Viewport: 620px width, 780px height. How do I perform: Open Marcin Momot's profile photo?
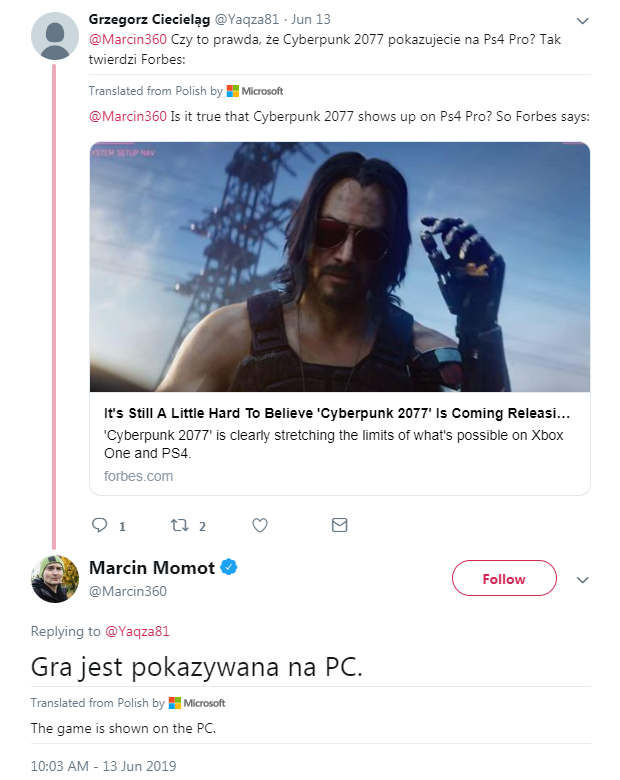pyautogui.click(x=55, y=579)
